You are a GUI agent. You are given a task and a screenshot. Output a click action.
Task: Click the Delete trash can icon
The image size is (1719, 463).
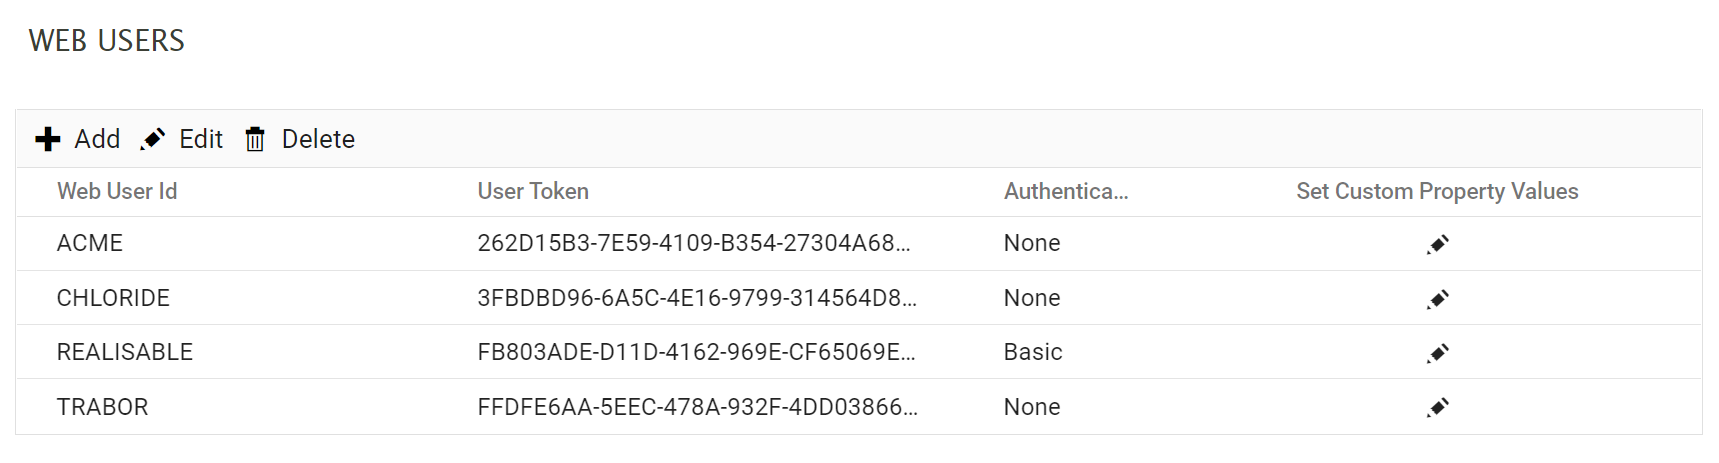coord(255,139)
